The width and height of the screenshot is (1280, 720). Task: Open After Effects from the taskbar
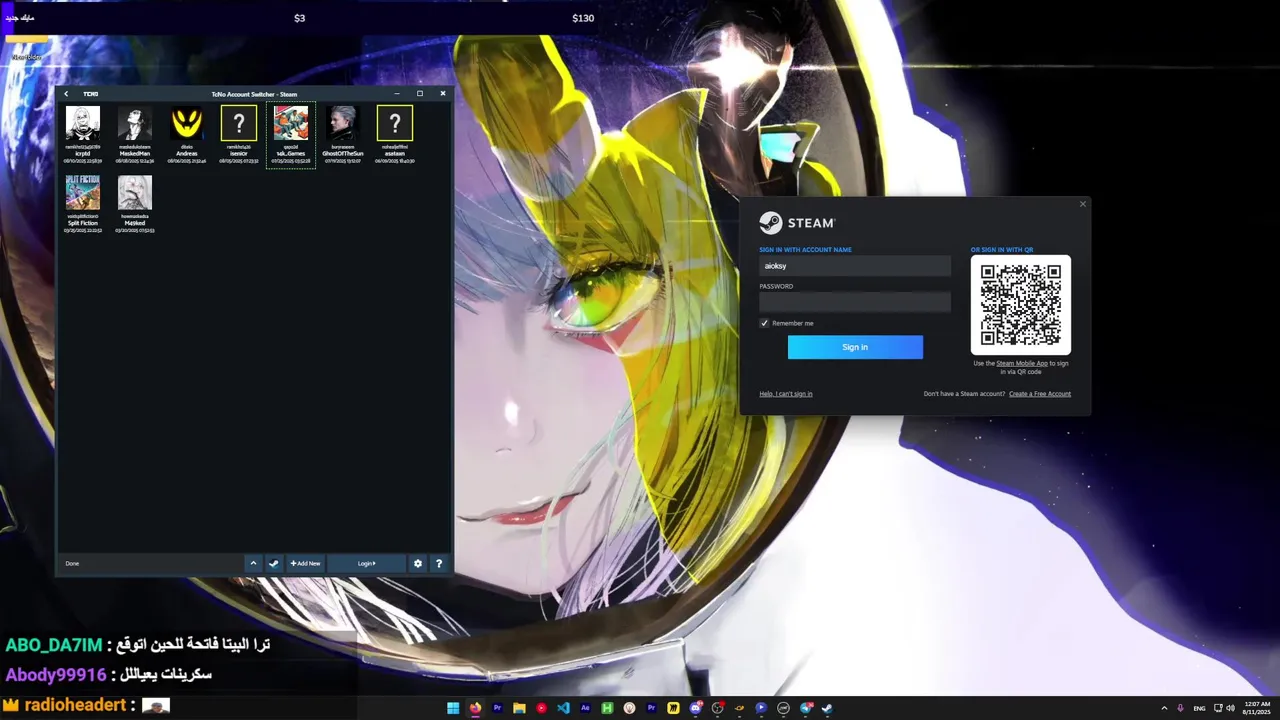(585, 708)
